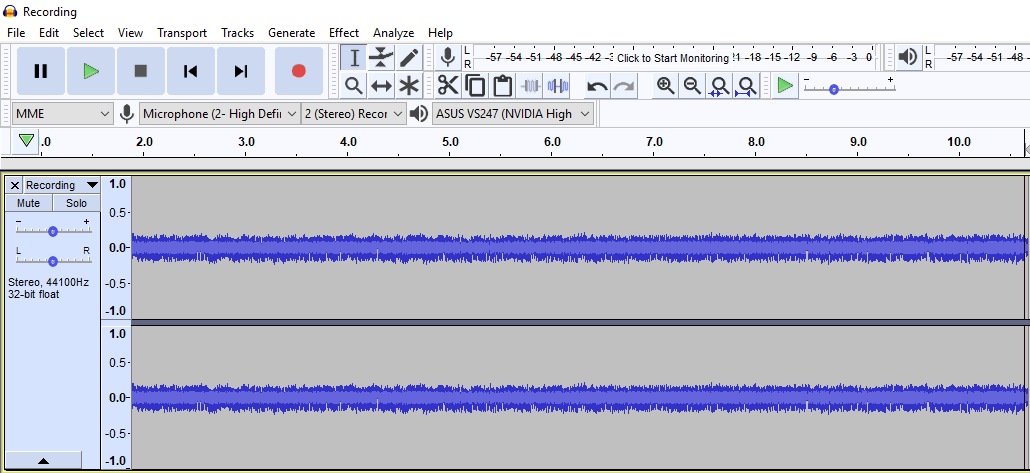Click the '32-bit float' track format text
The height and width of the screenshot is (473, 1030).
[34, 294]
